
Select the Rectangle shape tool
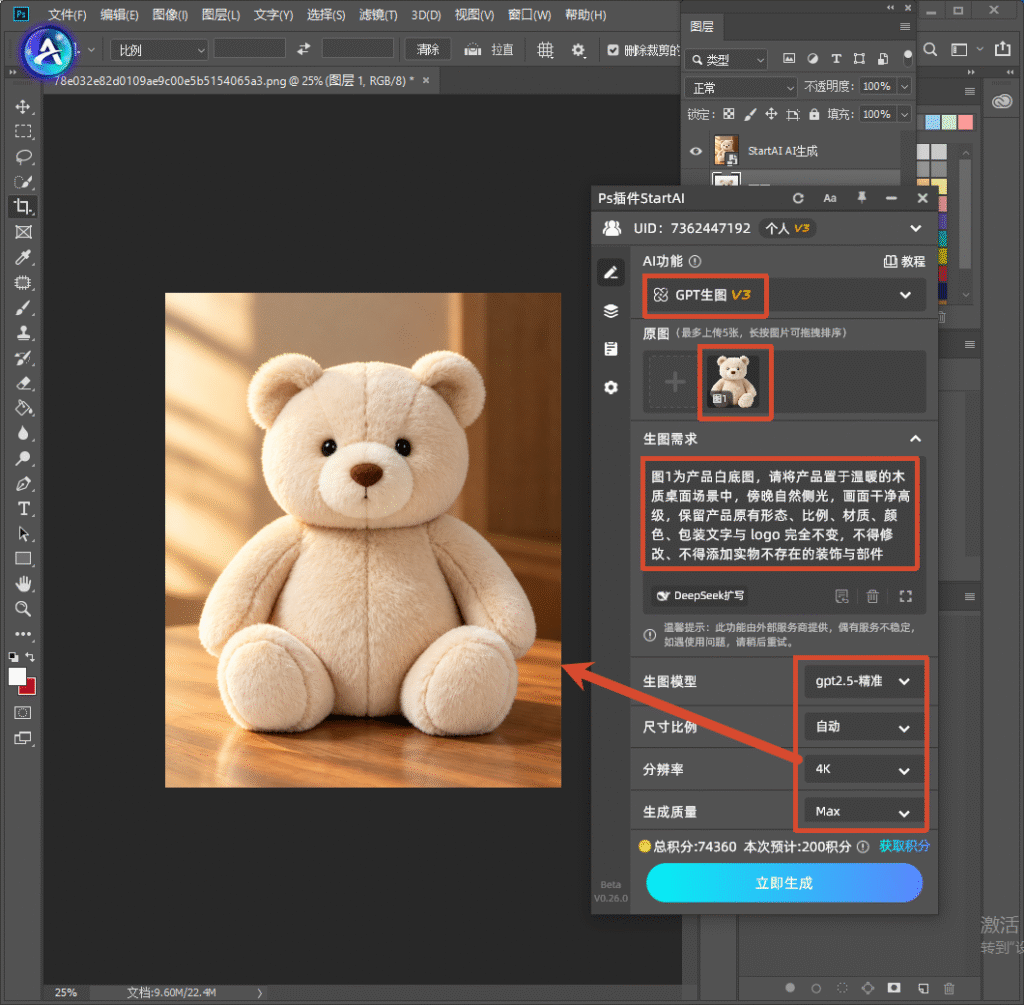[23, 559]
